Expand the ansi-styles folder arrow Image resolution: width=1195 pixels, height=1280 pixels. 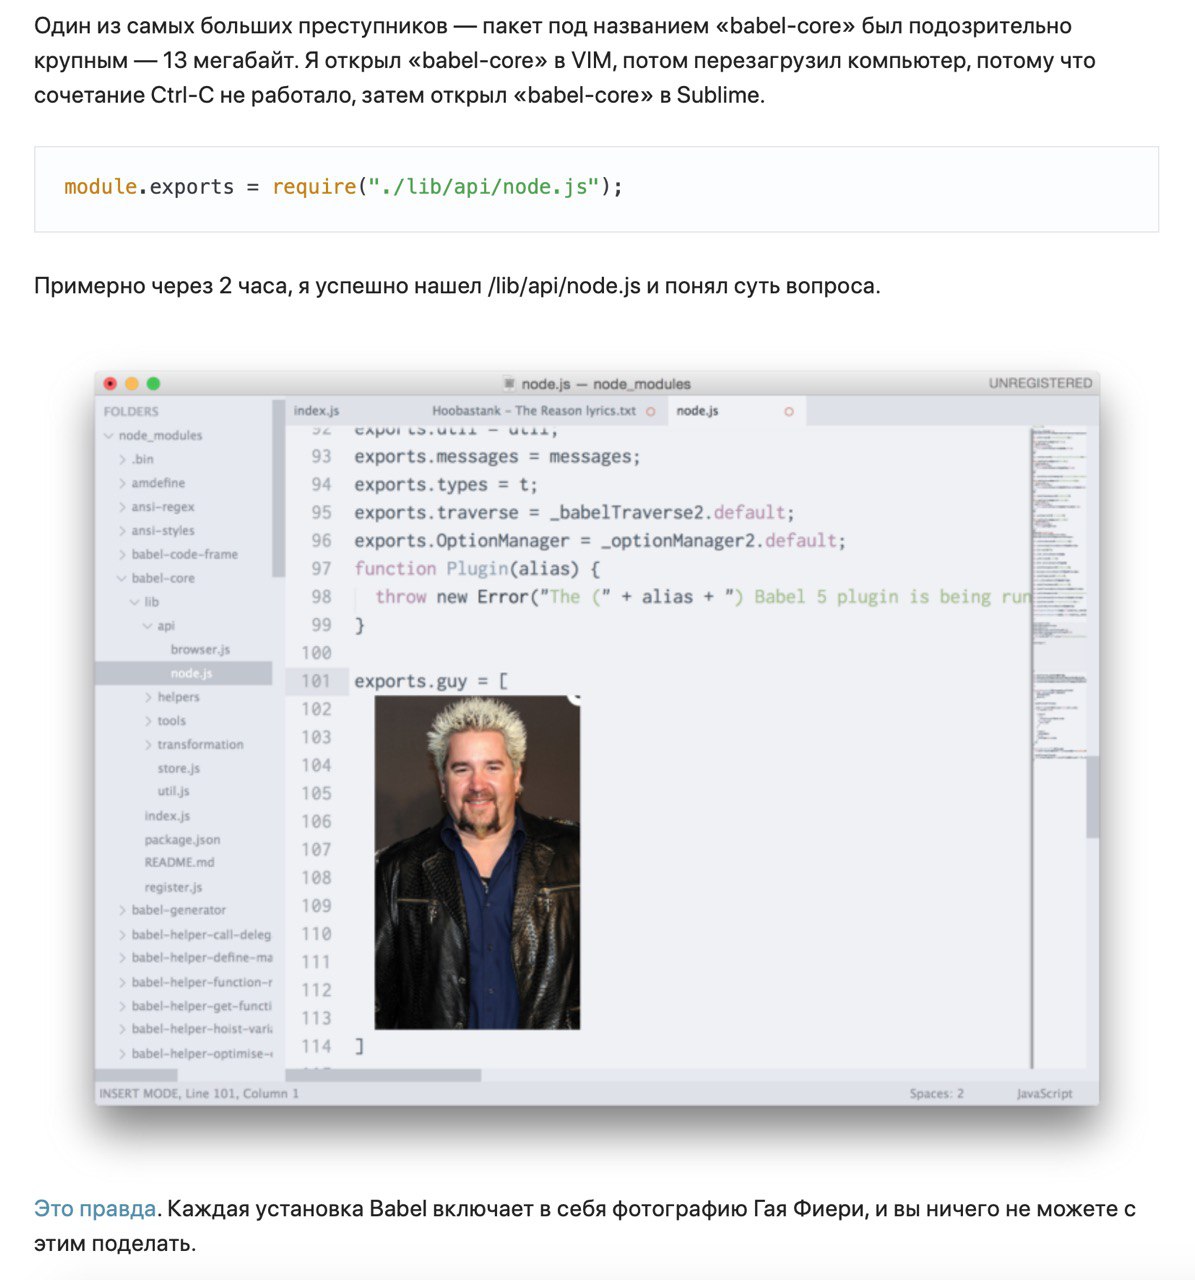click(x=122, y=531)
